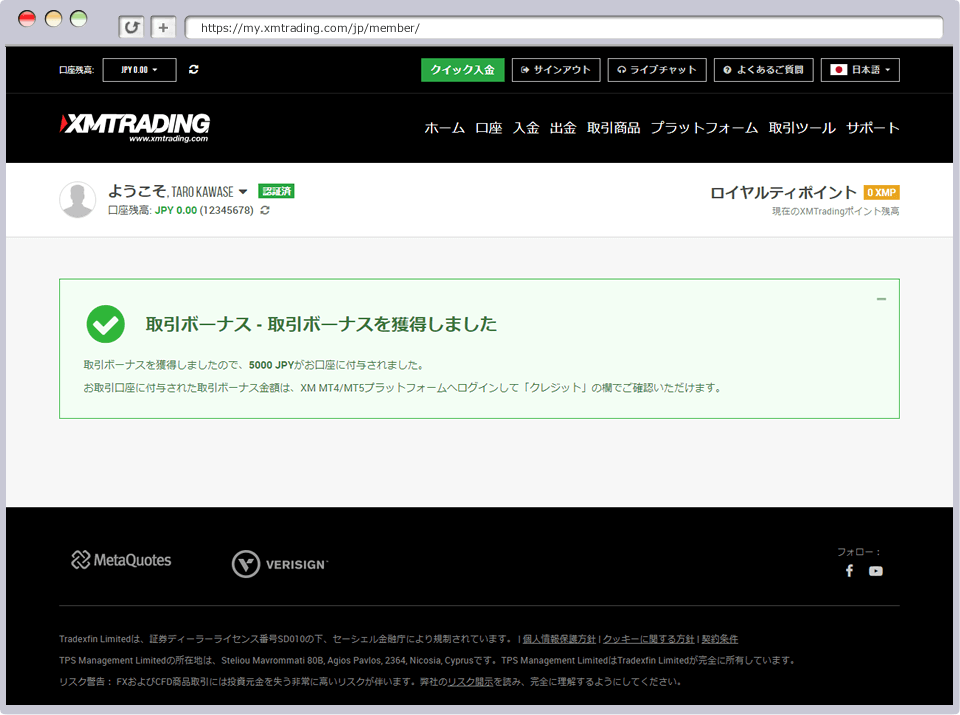Click the VeriSign logo in the footer

pyautogui.click(x=280, y=563)
